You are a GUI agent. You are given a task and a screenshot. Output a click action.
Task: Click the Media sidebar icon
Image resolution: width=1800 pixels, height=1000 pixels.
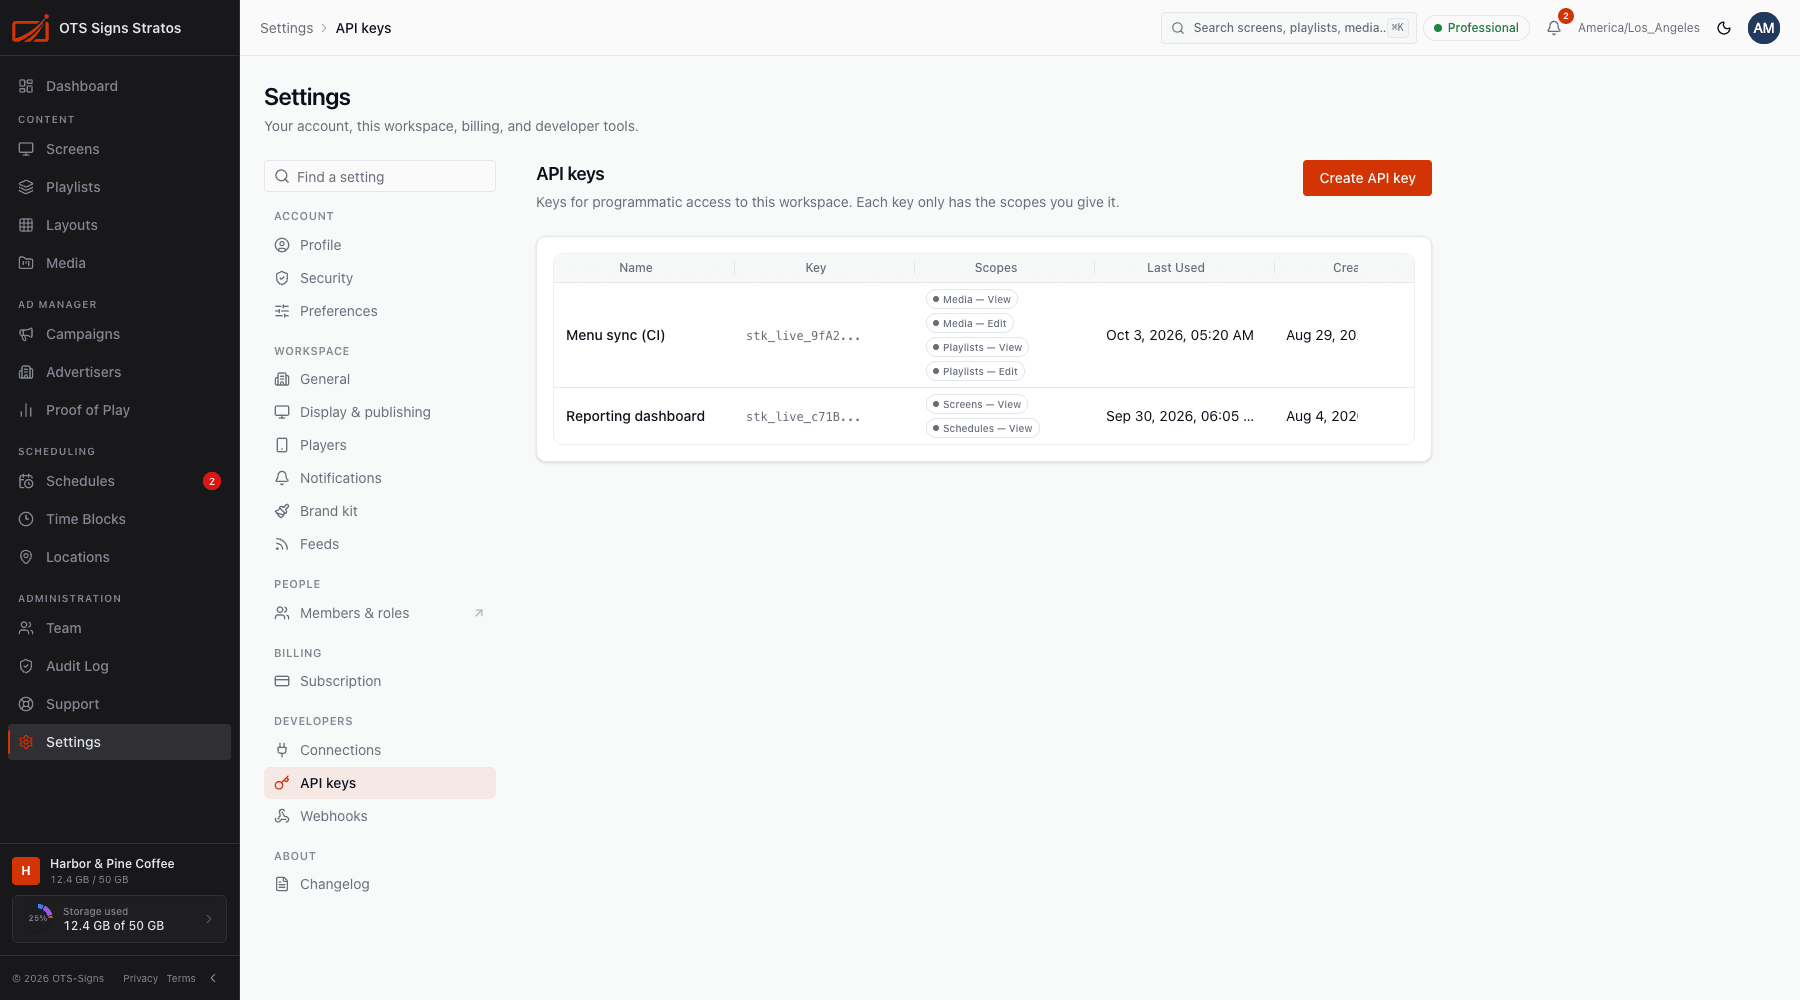(26, 263)
